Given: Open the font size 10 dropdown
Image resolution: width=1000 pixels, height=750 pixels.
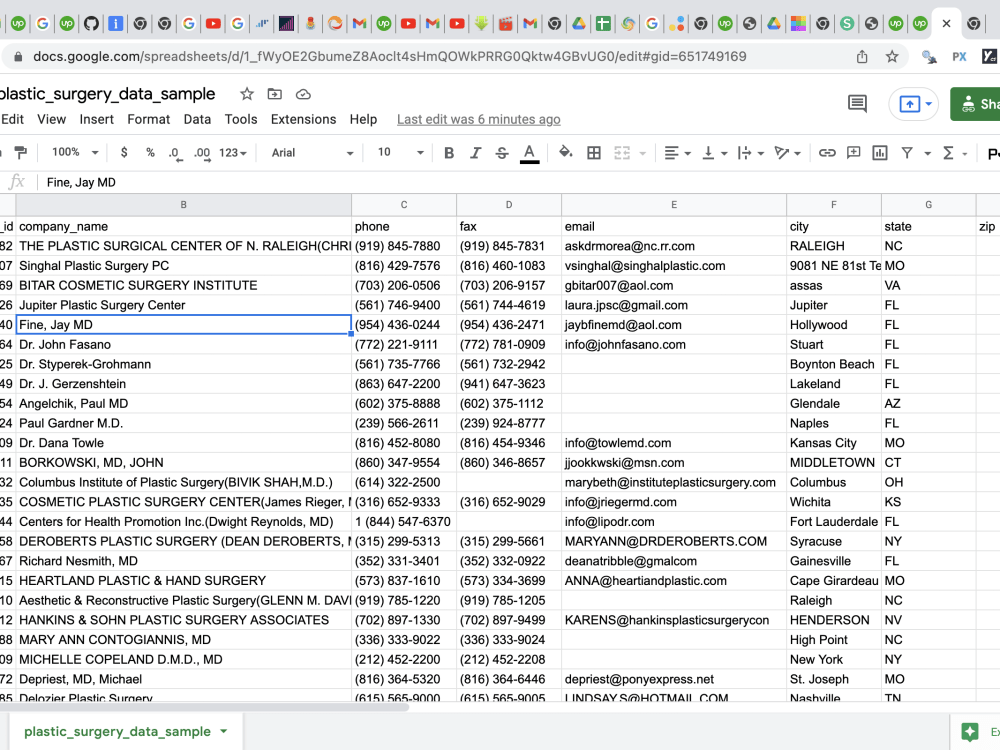Looking at the screenshot, I should click(400, 152).
